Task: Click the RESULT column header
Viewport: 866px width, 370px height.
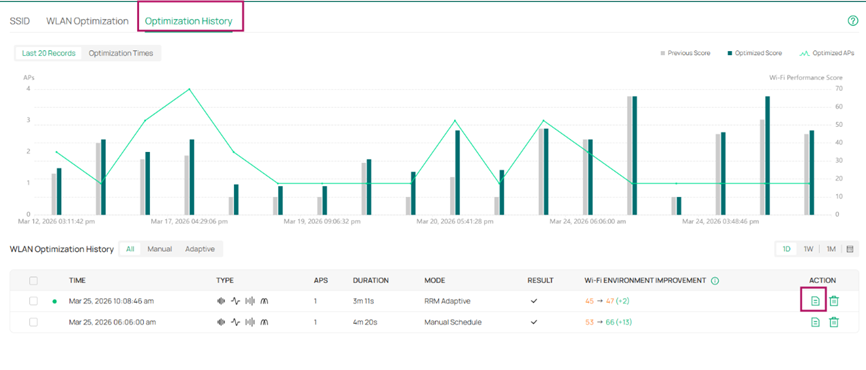Action: 540,281
